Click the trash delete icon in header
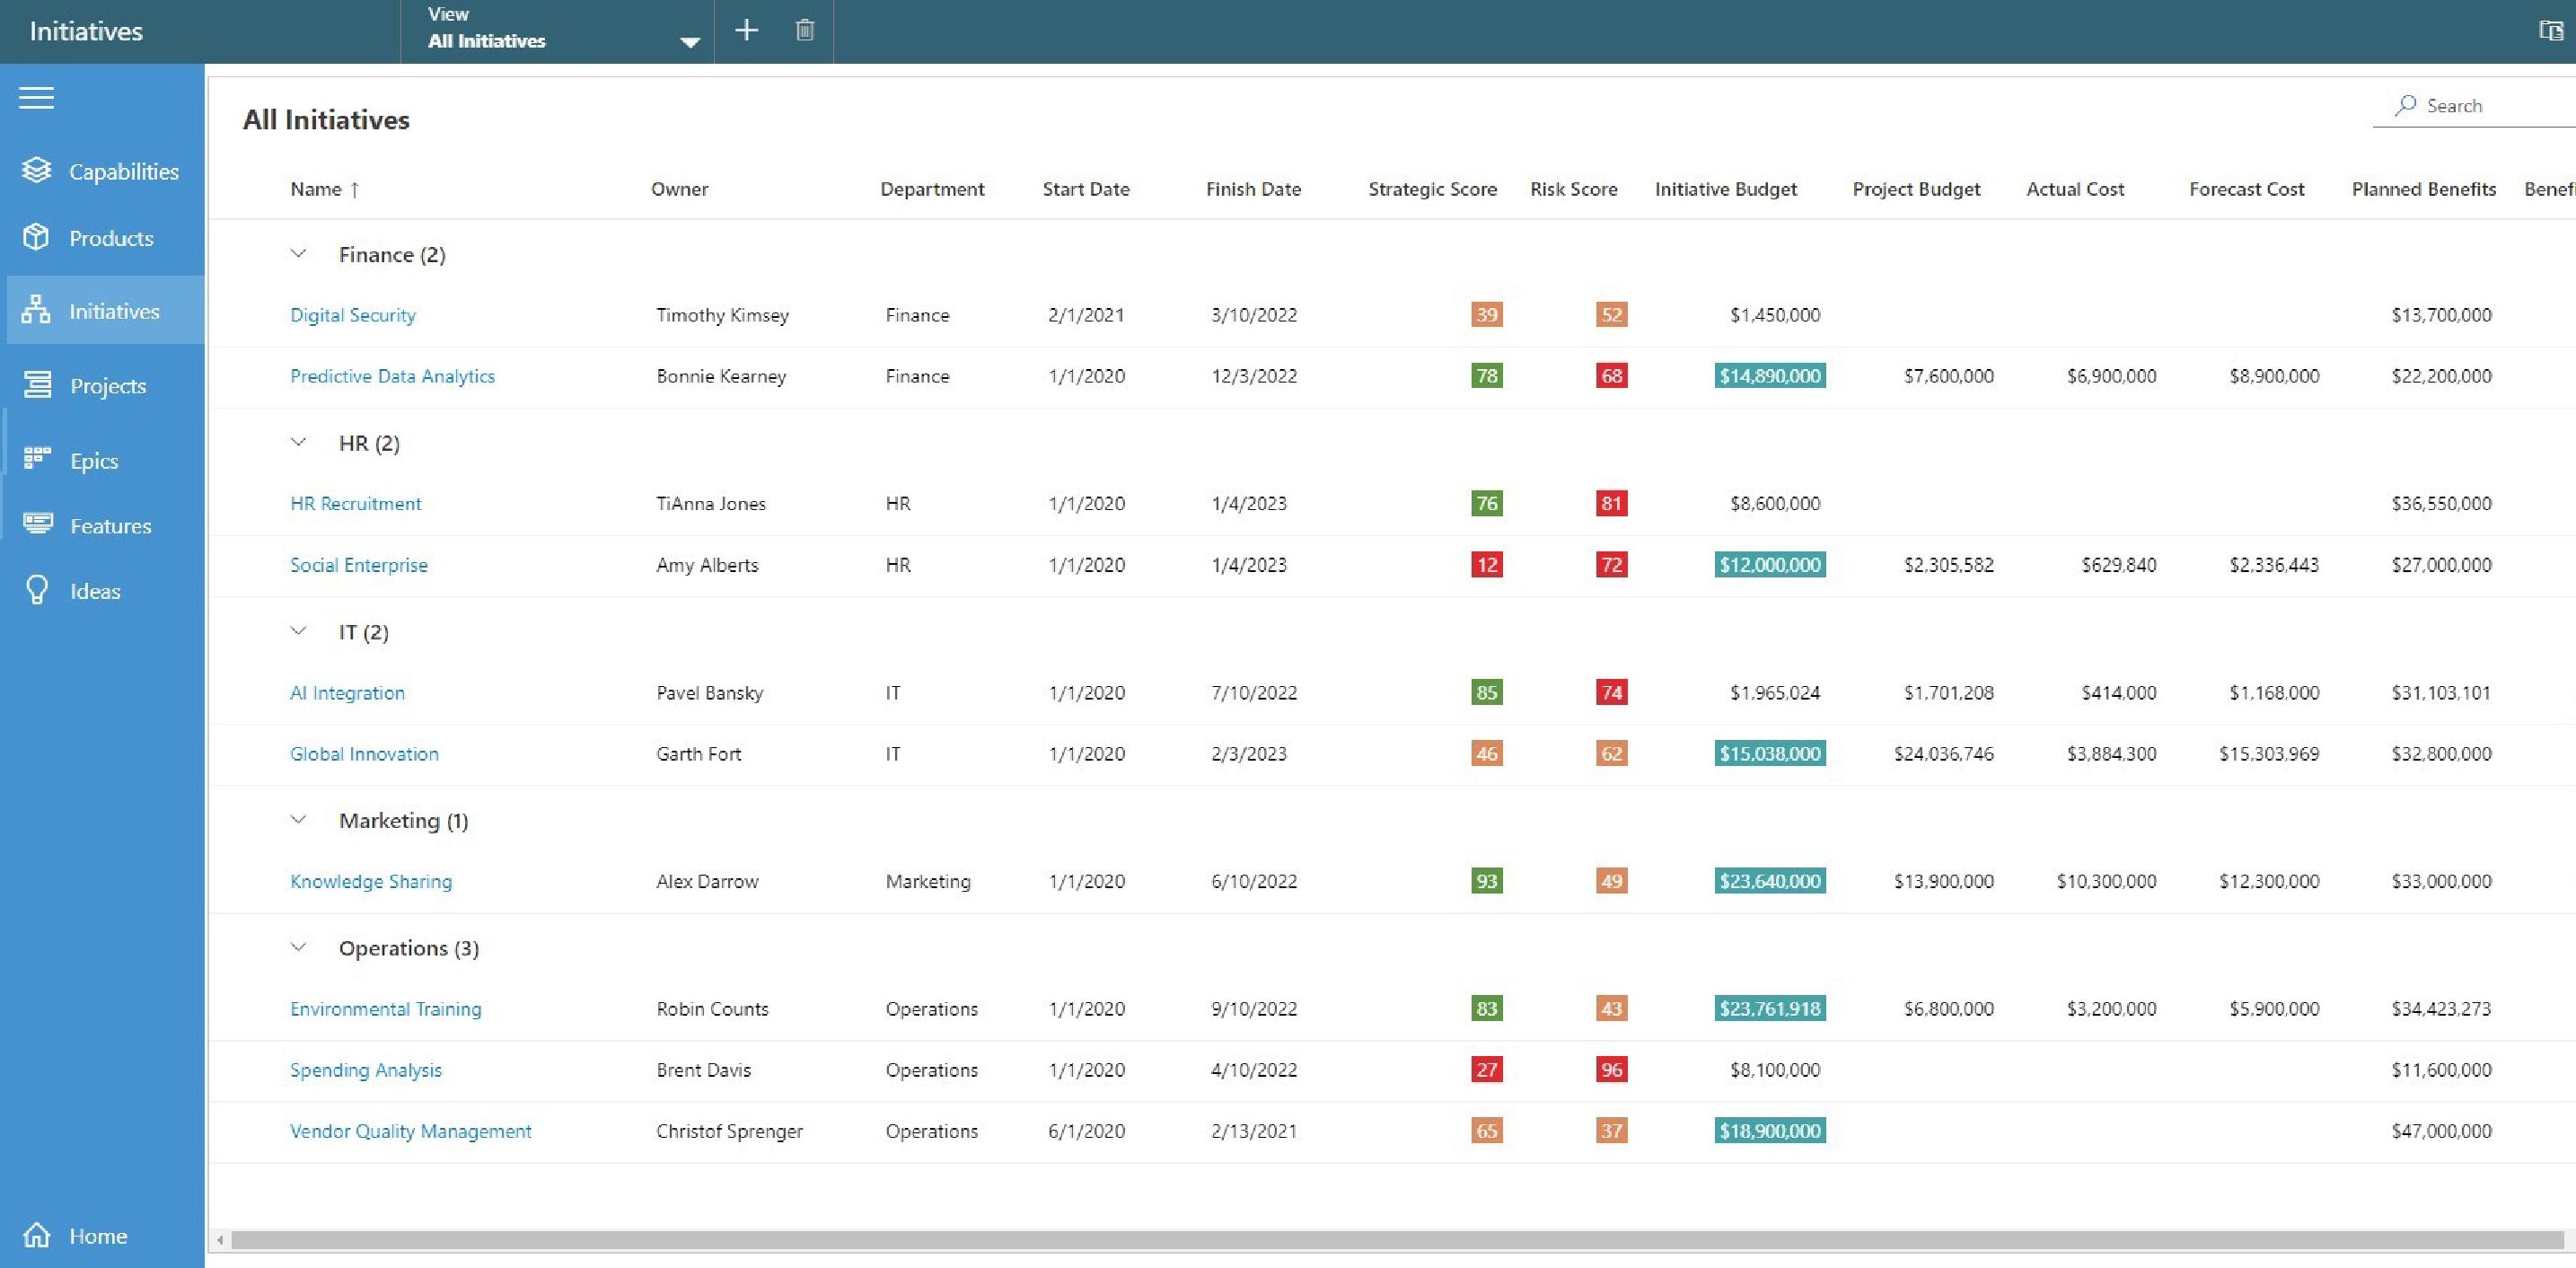This screenshot has width=2576, height=1268. pyautogui.click(x=804, y=31)
